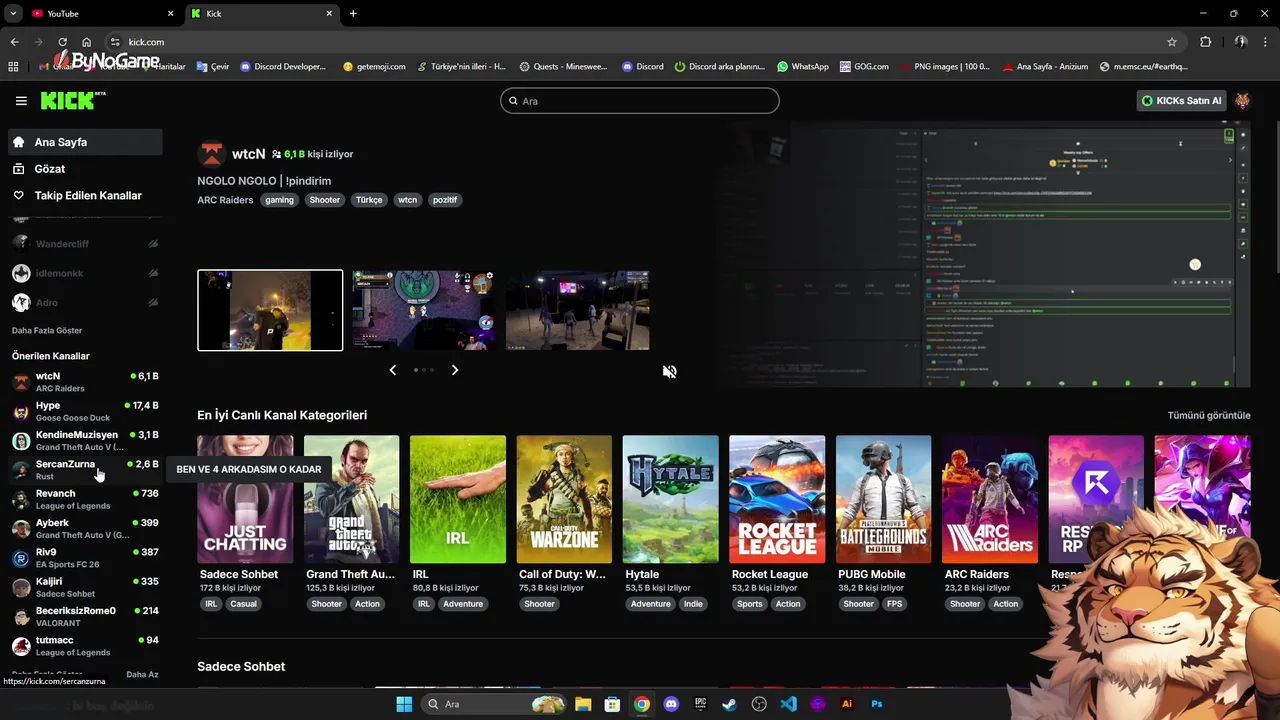
Task: Open Photoshop from the taskbar
Action: [x=877, y=704]
